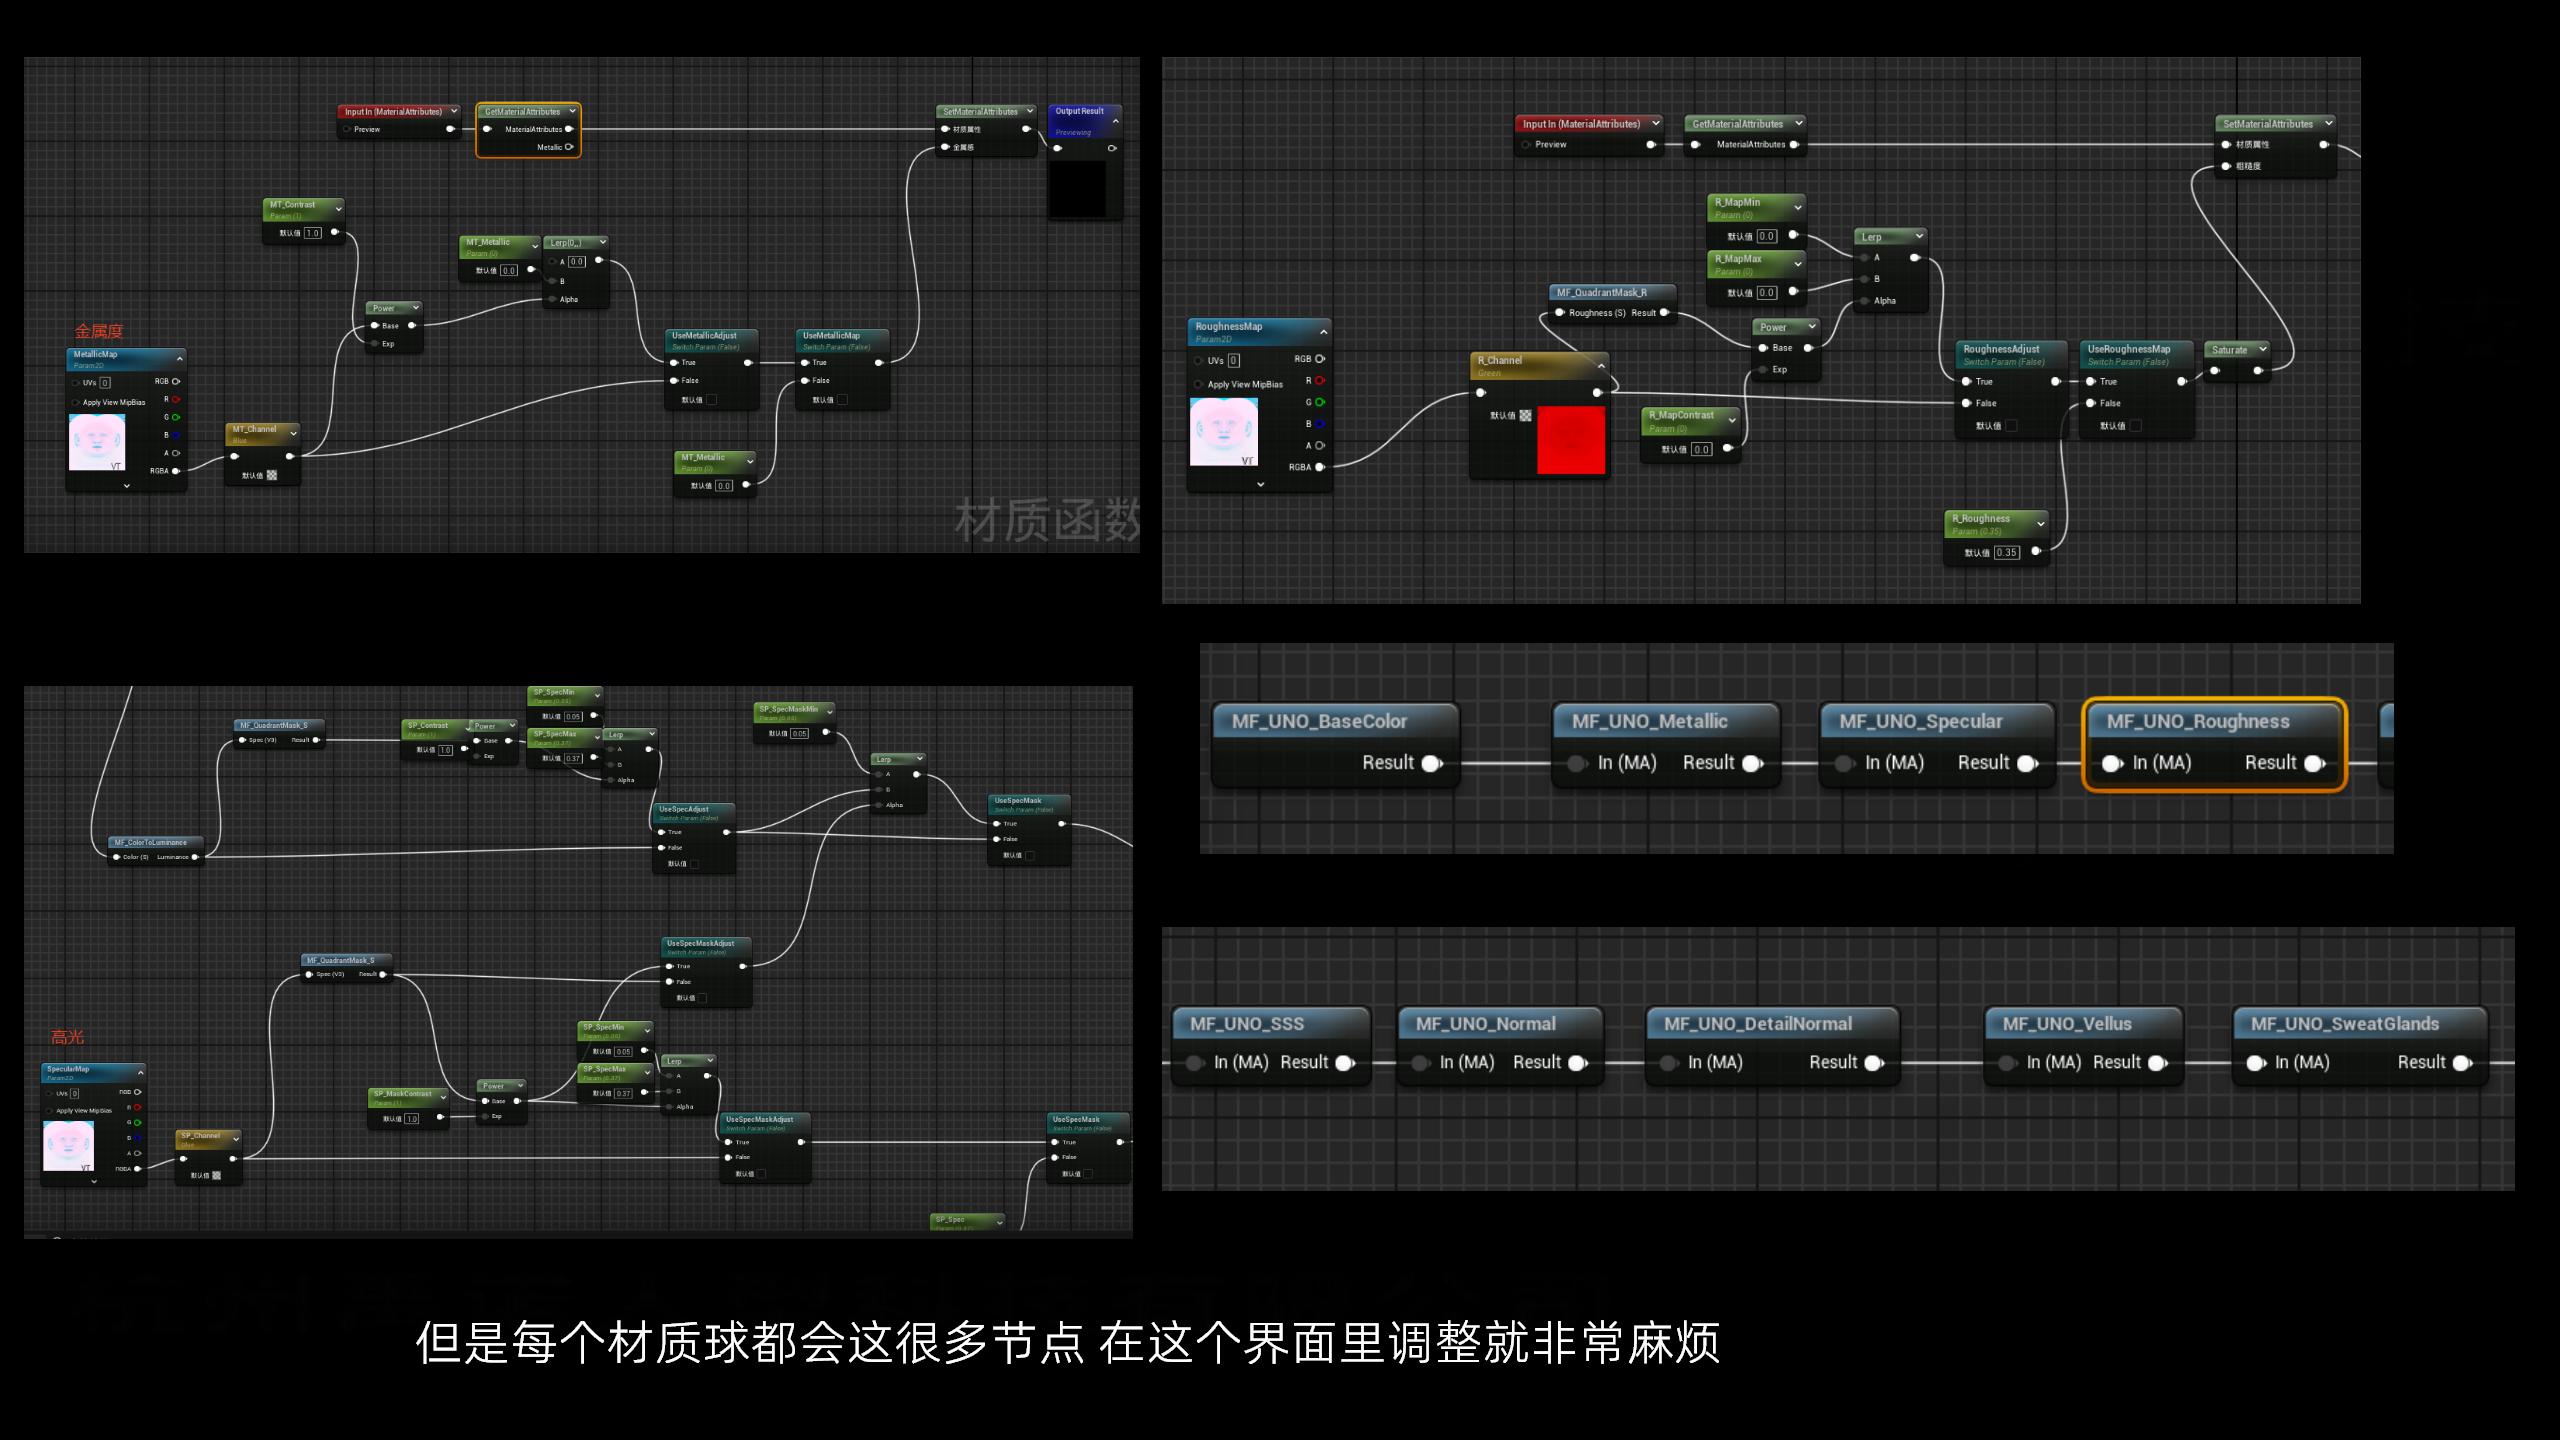The width and height of the screenshot is (2560, 1440).
Task: Toggle the default value checkbox of UseMetallicMap
Action: (842, 400)
